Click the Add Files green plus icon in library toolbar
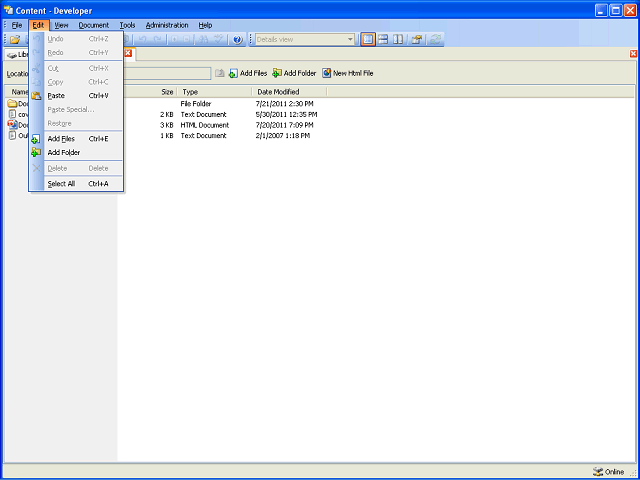Screen dimensions: 640x480 (233, 73)
